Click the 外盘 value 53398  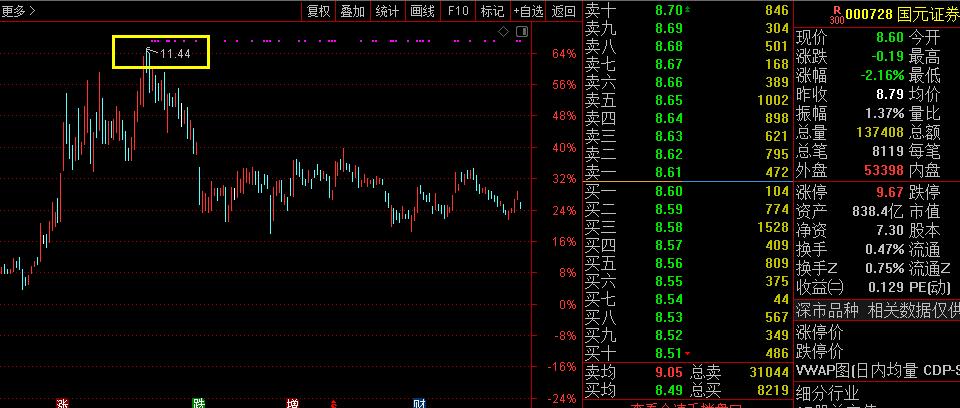click(x=884, y=170)
